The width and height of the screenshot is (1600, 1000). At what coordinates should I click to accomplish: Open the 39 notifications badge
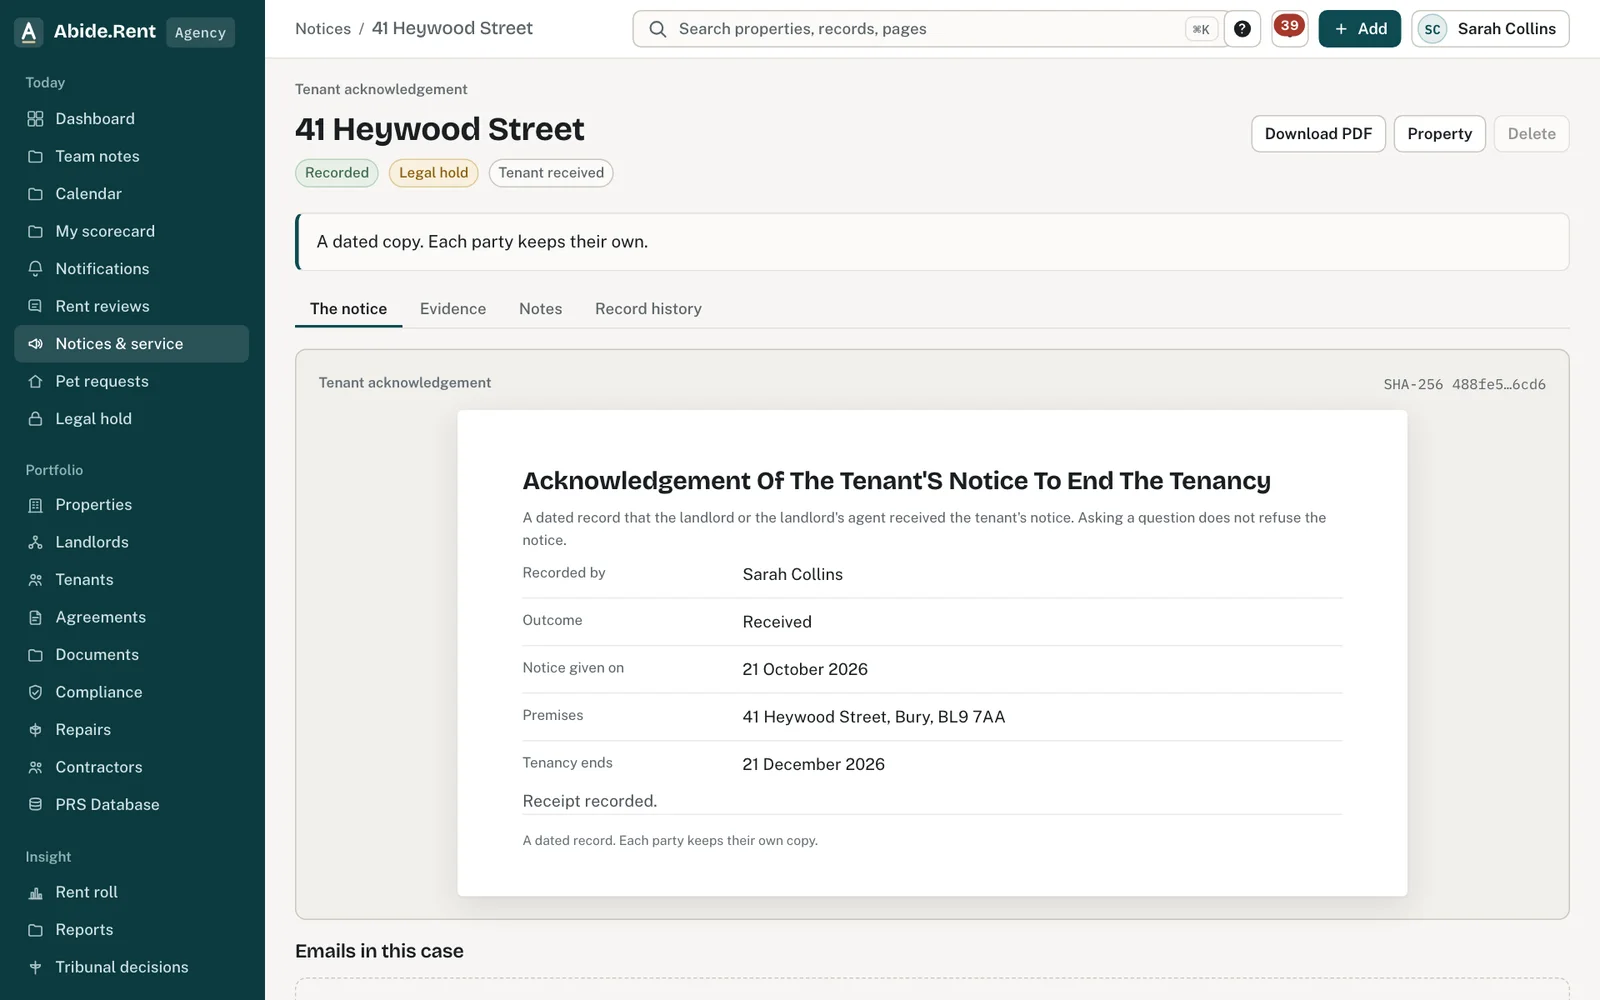point(1290,28)
